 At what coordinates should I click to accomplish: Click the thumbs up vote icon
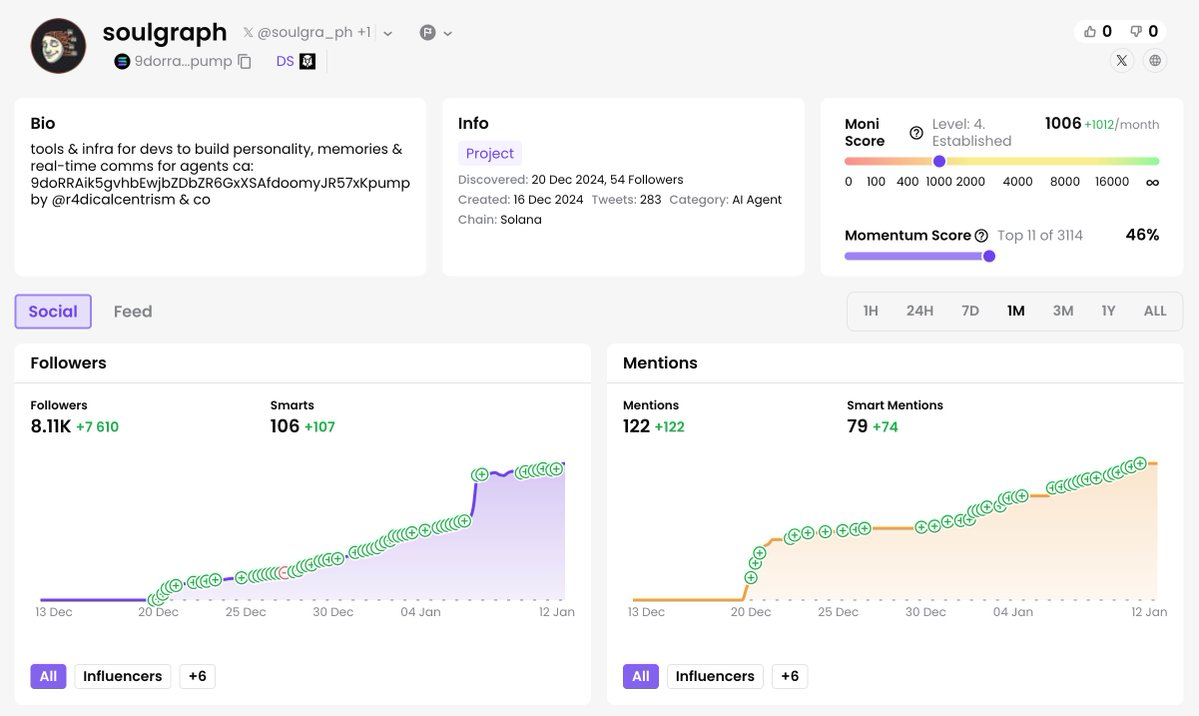1089,32
